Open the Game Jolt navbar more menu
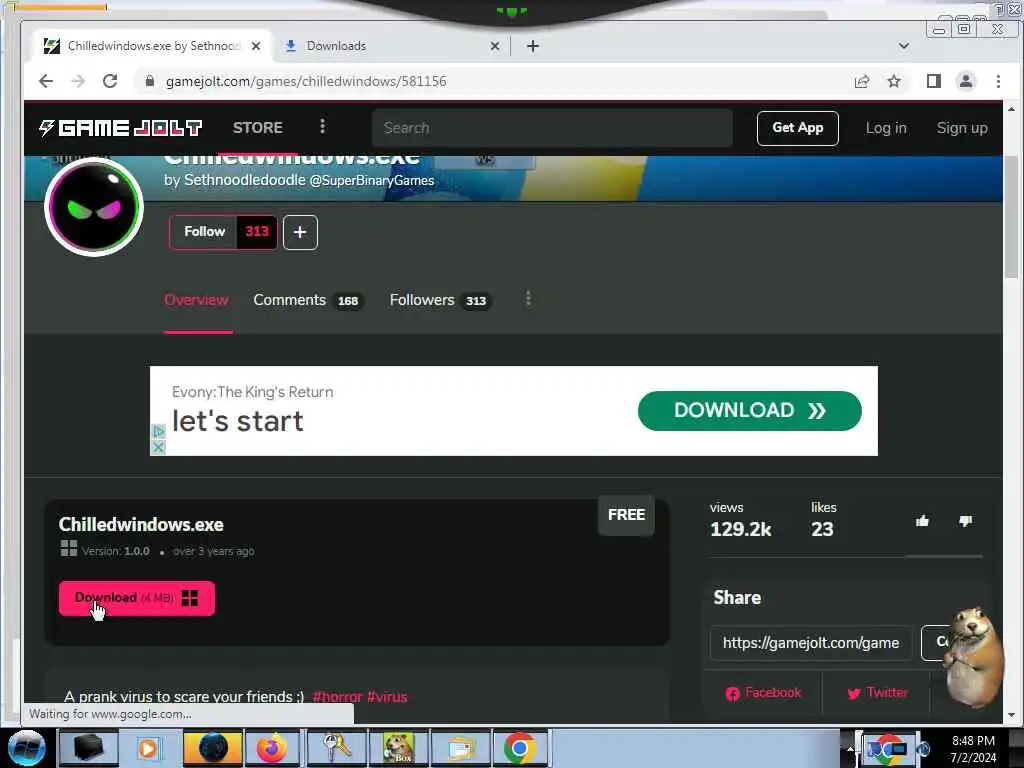This screenshot has height=768, width=1024. (x=322, y=127)
